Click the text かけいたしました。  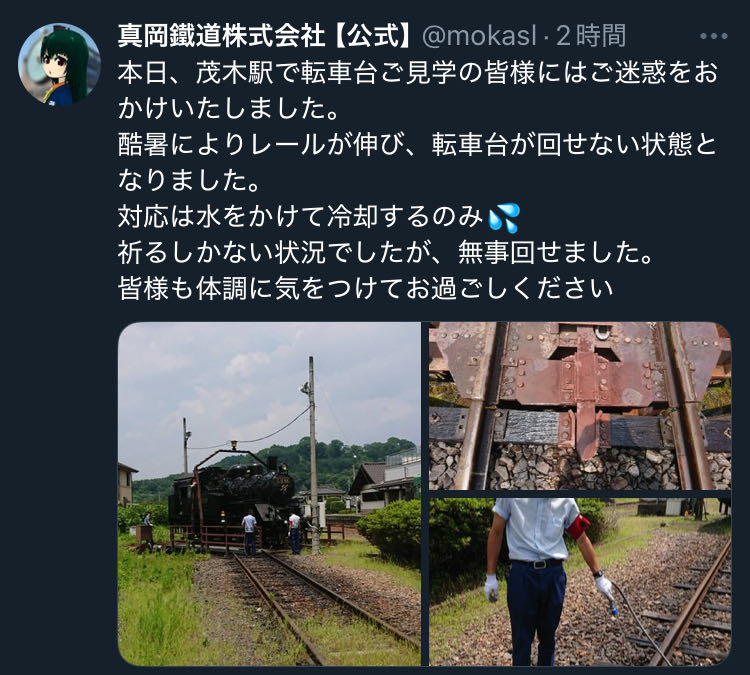coord(229,109)
